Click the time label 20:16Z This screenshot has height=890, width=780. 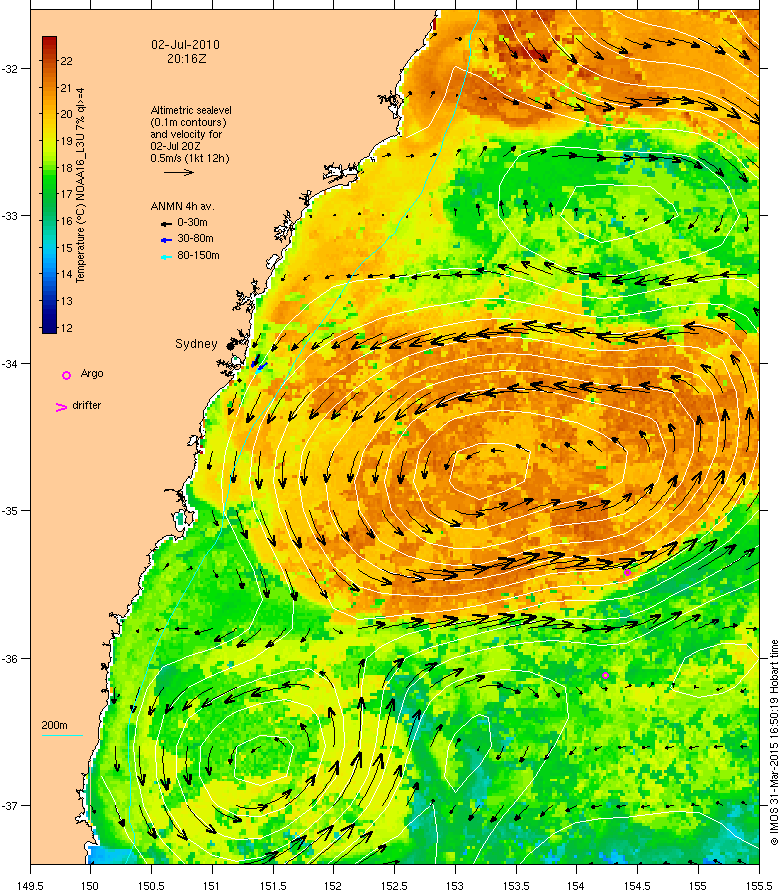(x=187, y=58)
